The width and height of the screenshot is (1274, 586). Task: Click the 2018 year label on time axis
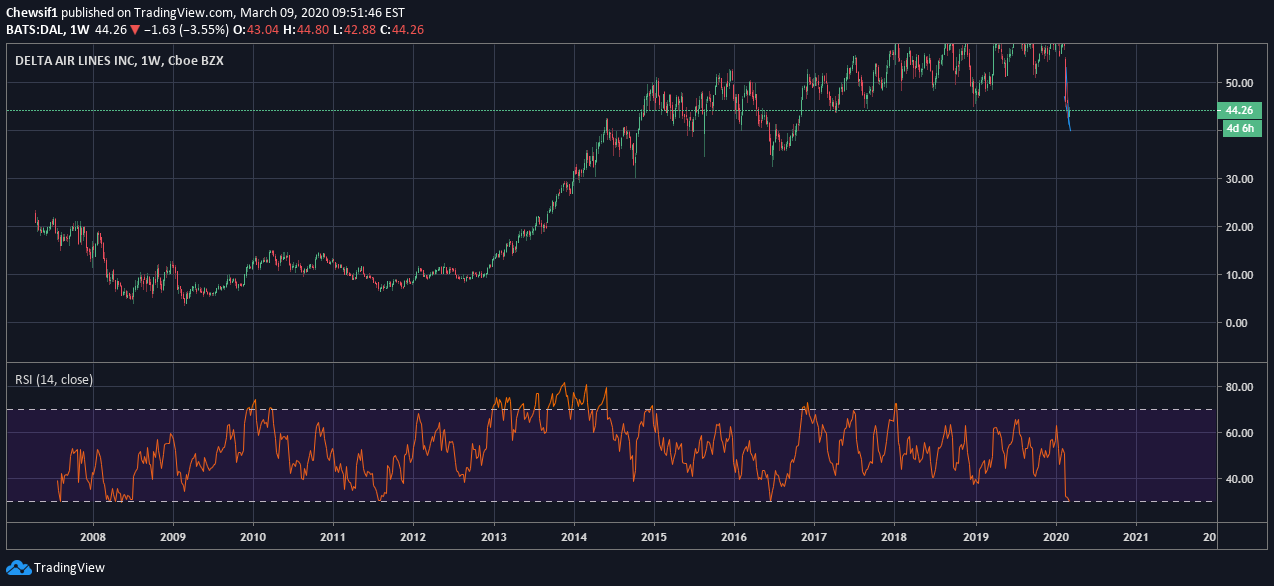(895, 537)
